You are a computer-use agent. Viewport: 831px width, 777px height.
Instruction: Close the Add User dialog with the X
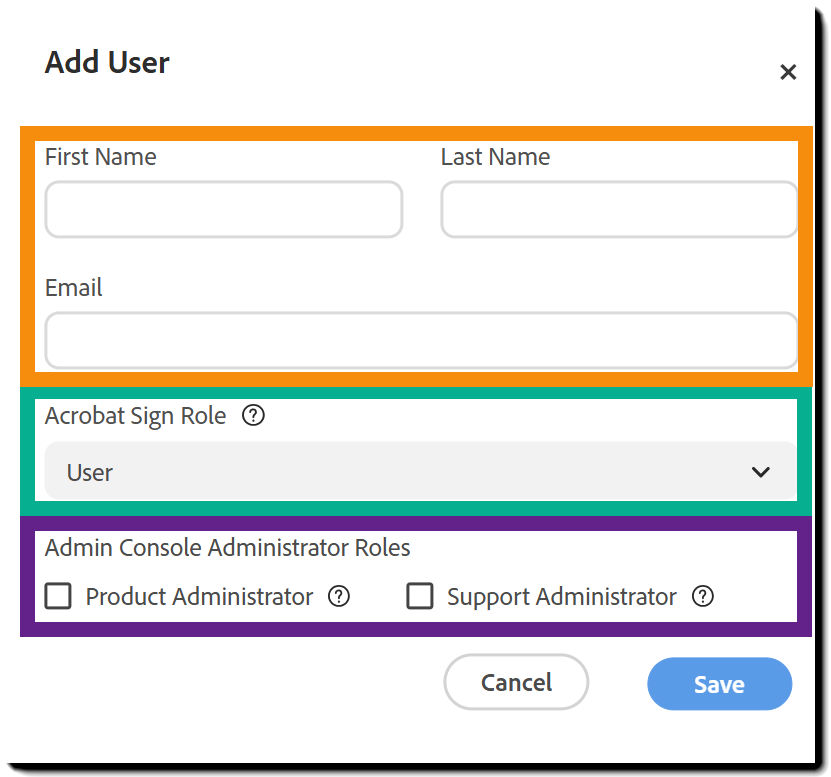788,72
